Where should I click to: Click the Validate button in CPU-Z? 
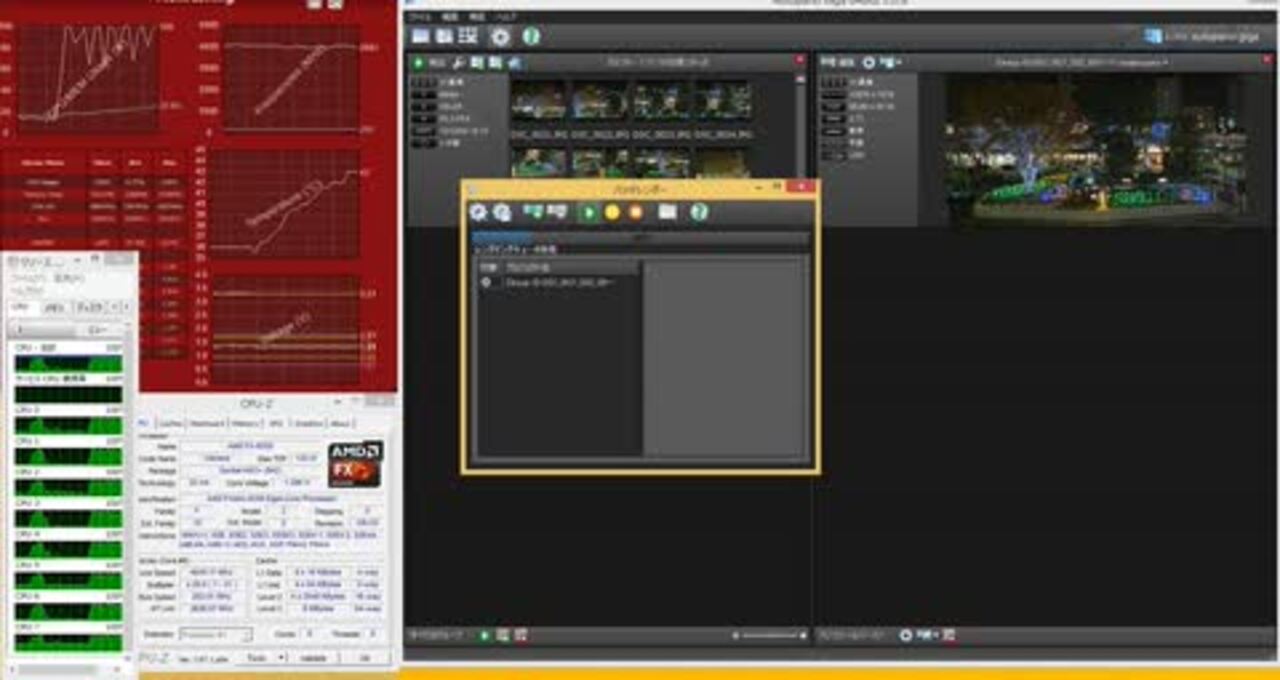pos(315,656)
